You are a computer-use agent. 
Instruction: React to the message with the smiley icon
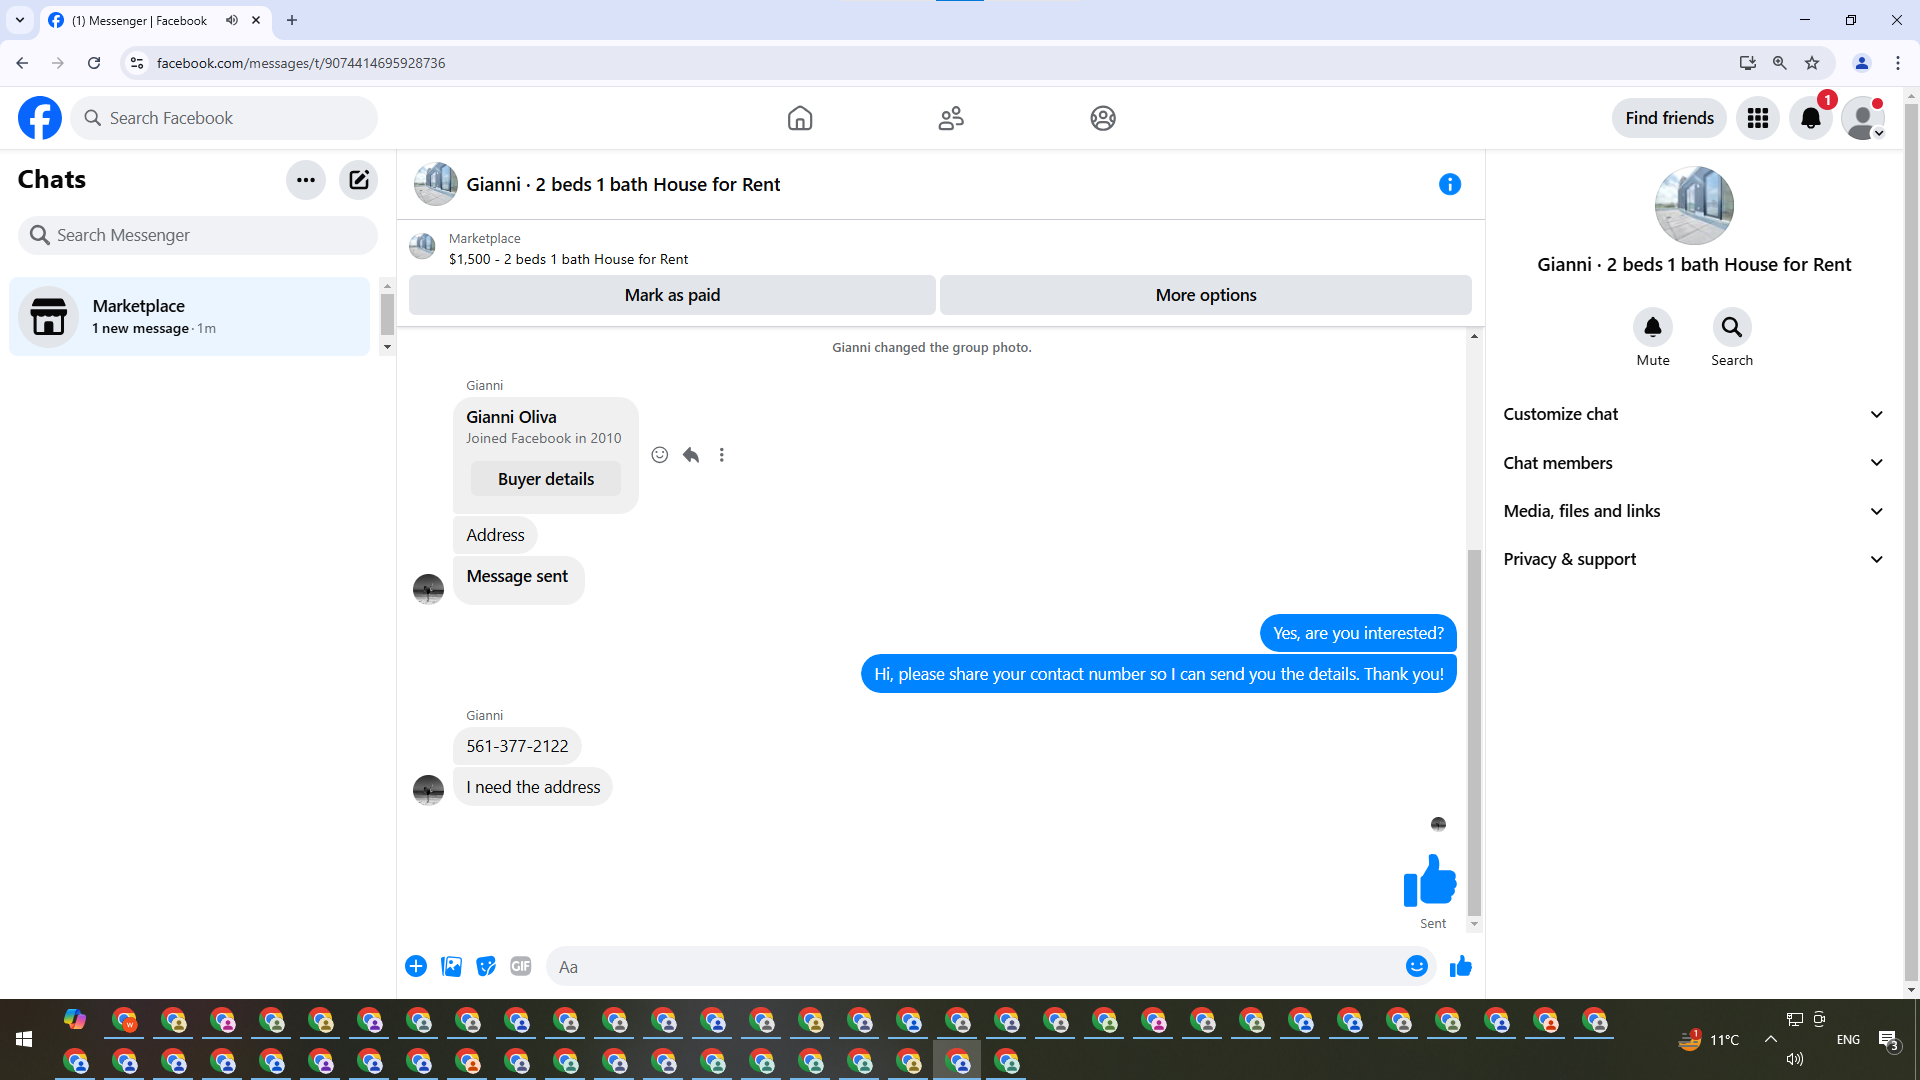click(x=659, y=455)
